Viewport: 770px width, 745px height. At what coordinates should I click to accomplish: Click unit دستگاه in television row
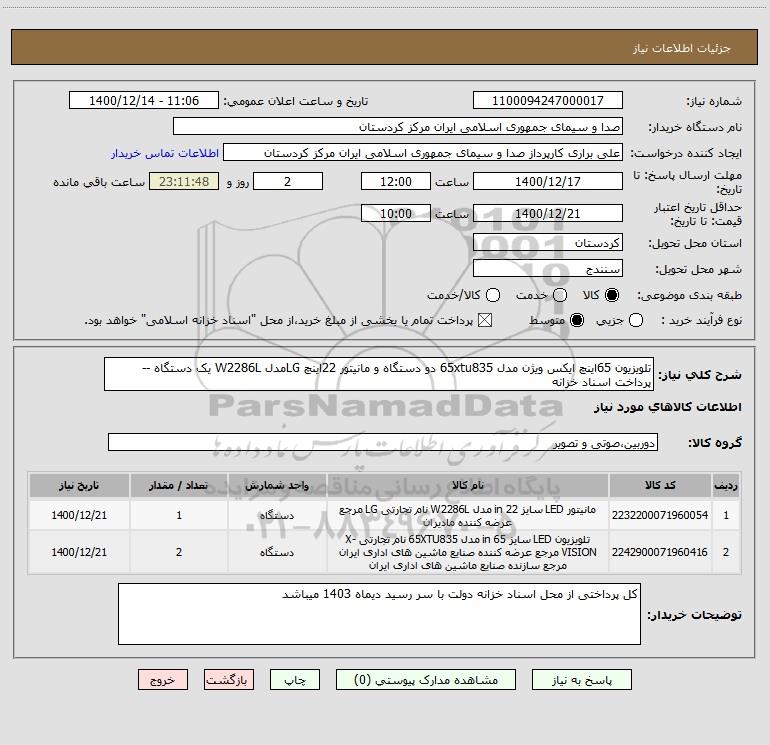point(277,552)
